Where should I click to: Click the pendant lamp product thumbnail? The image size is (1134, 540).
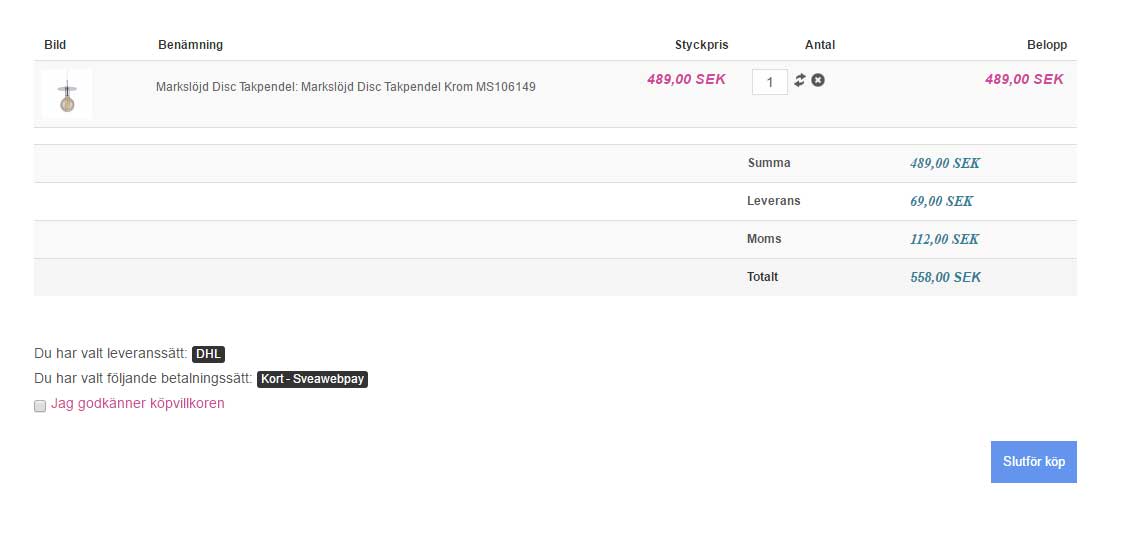(67, 94)
